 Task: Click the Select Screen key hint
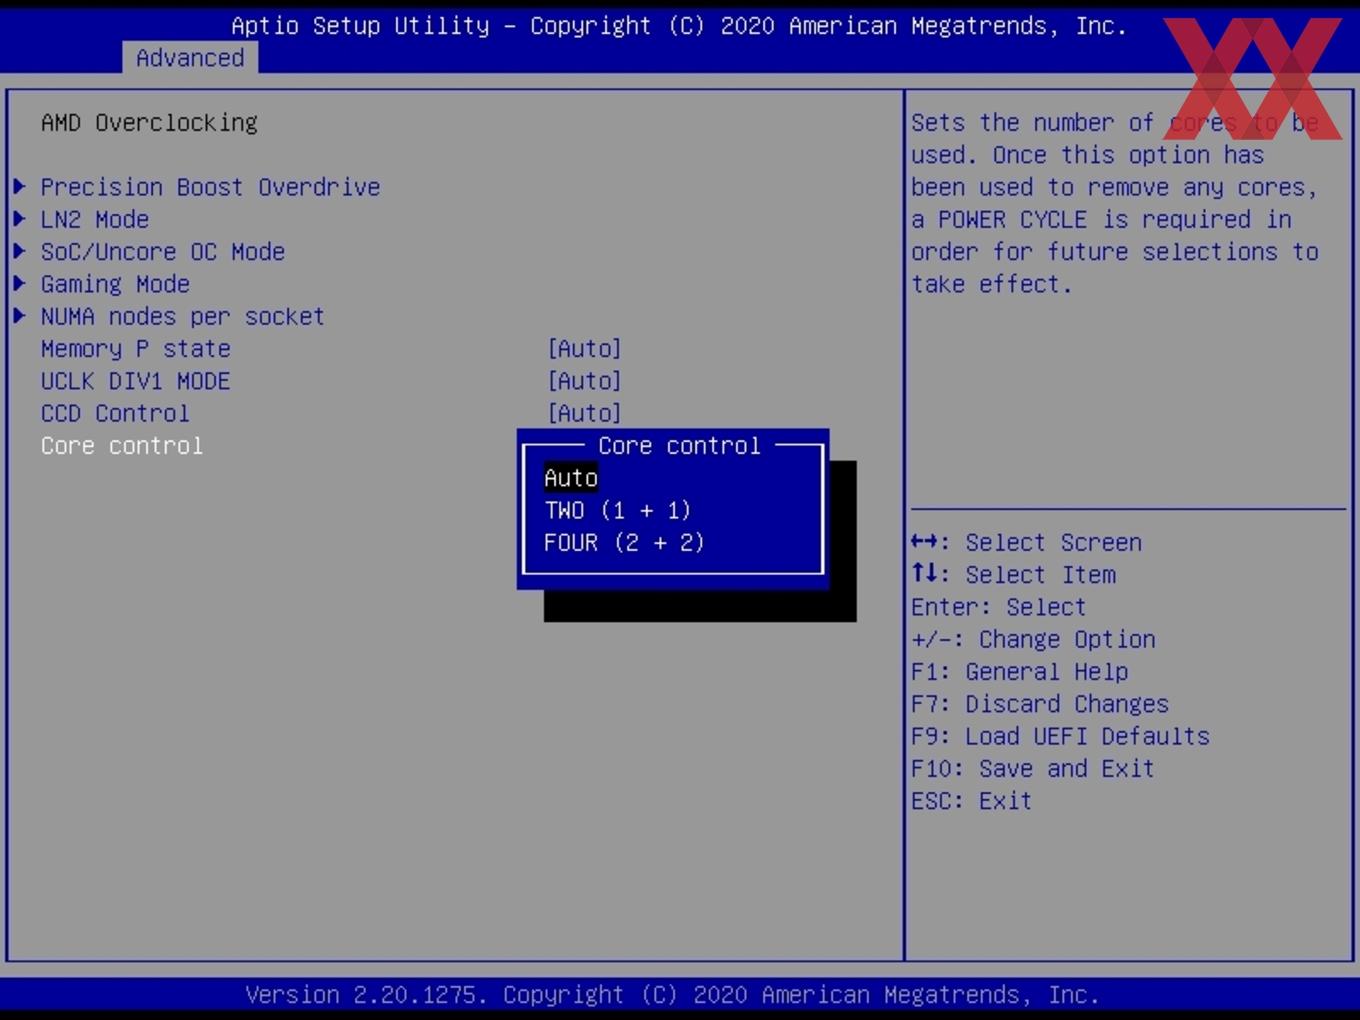[1026, 542]
